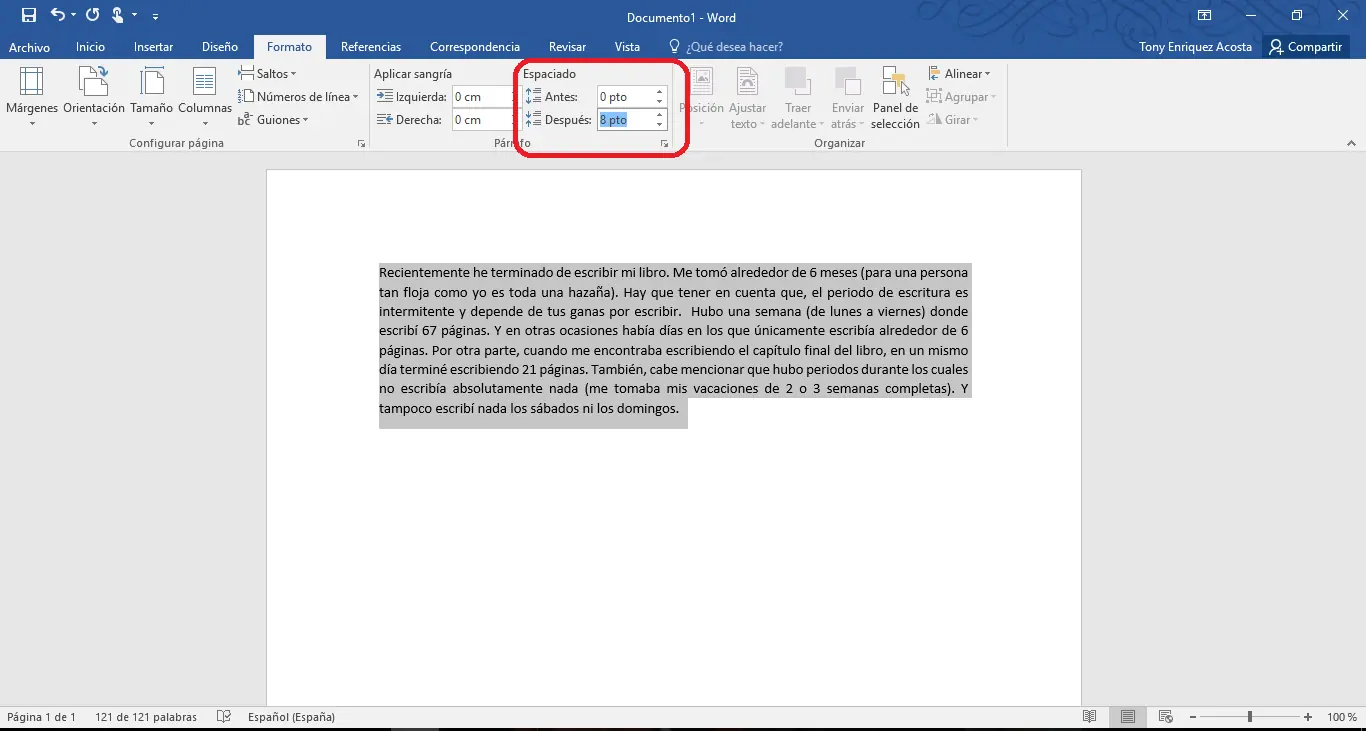Open the Tony Enriquez Acosta account
1366x731 pixels.
[1195, 47]
